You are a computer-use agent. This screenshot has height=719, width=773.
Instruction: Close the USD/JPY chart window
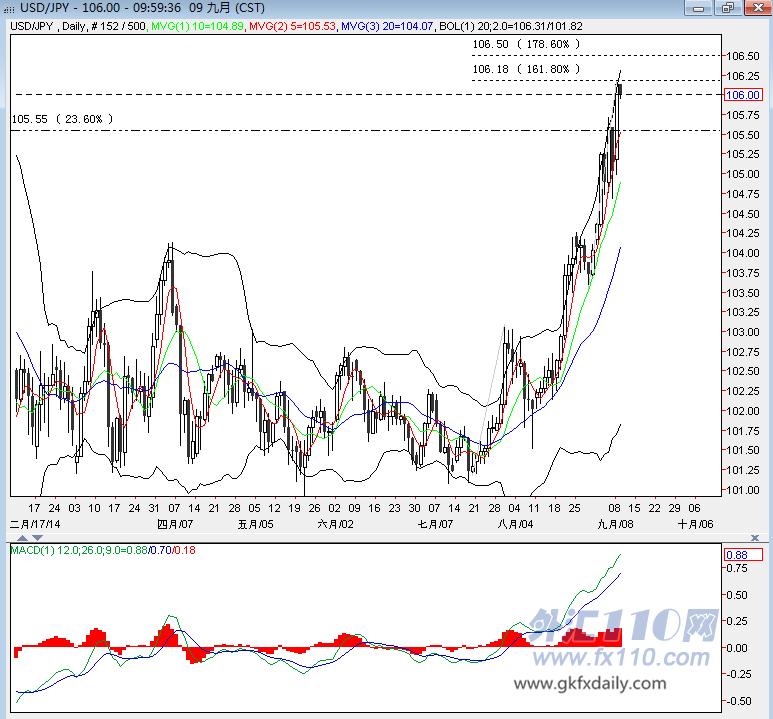(x=757, y=8)
